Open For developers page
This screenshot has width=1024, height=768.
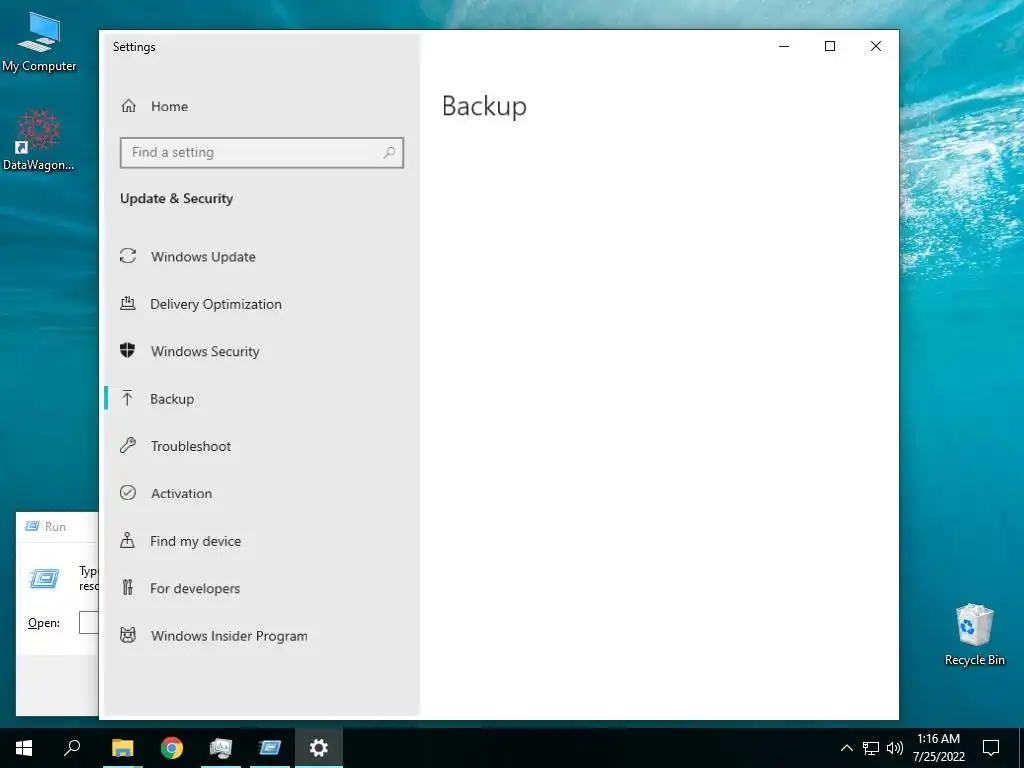coord(261,588)
